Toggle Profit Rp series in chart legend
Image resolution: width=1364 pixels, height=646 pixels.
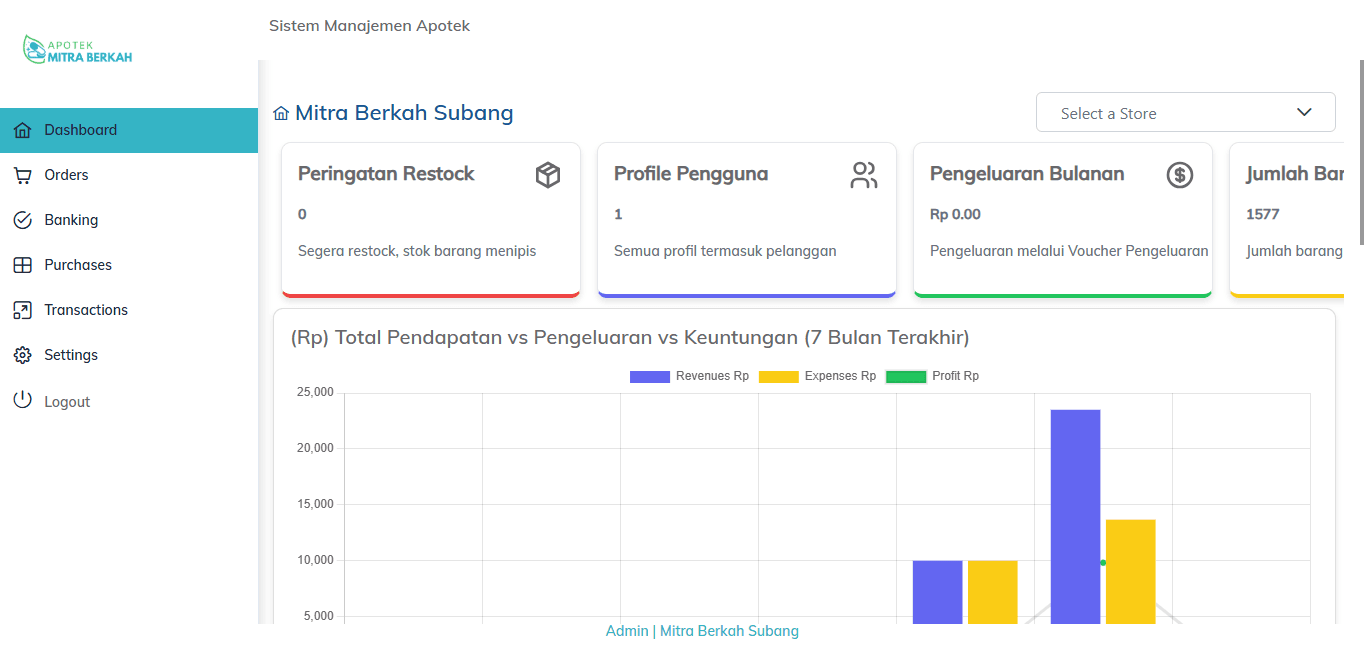tap(933, 376)
